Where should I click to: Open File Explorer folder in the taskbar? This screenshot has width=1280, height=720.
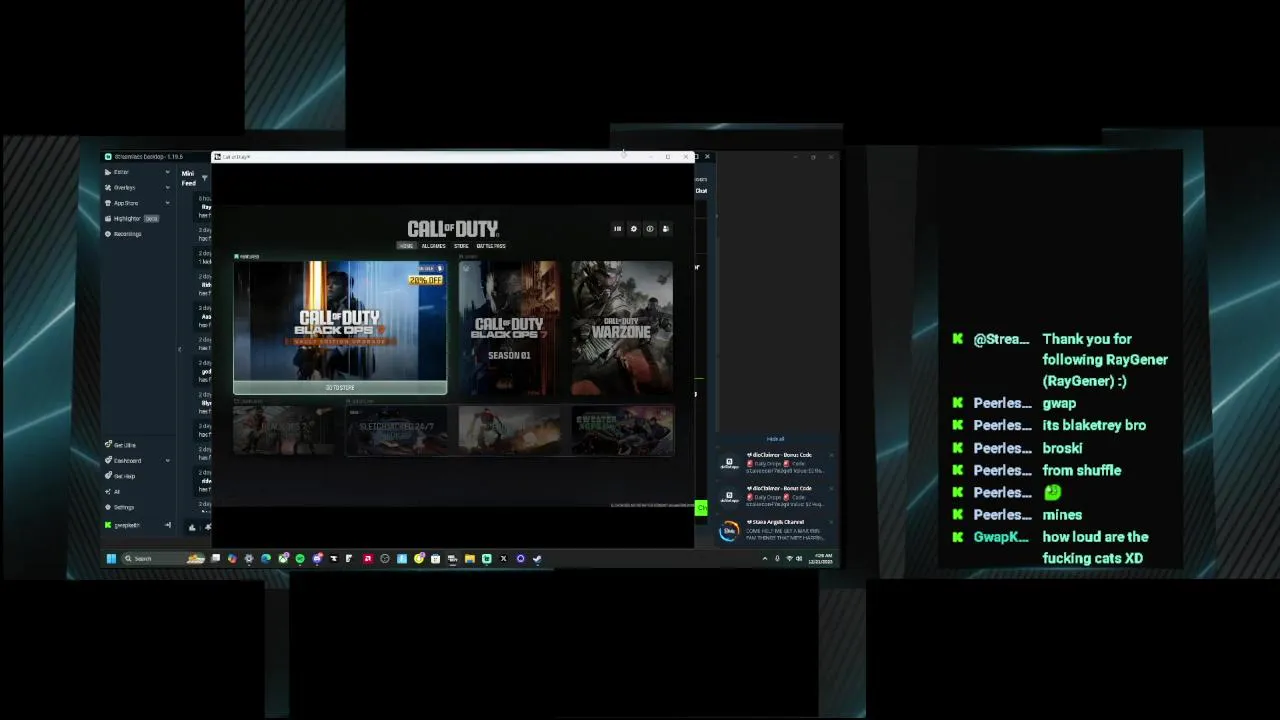coord(469,559)
